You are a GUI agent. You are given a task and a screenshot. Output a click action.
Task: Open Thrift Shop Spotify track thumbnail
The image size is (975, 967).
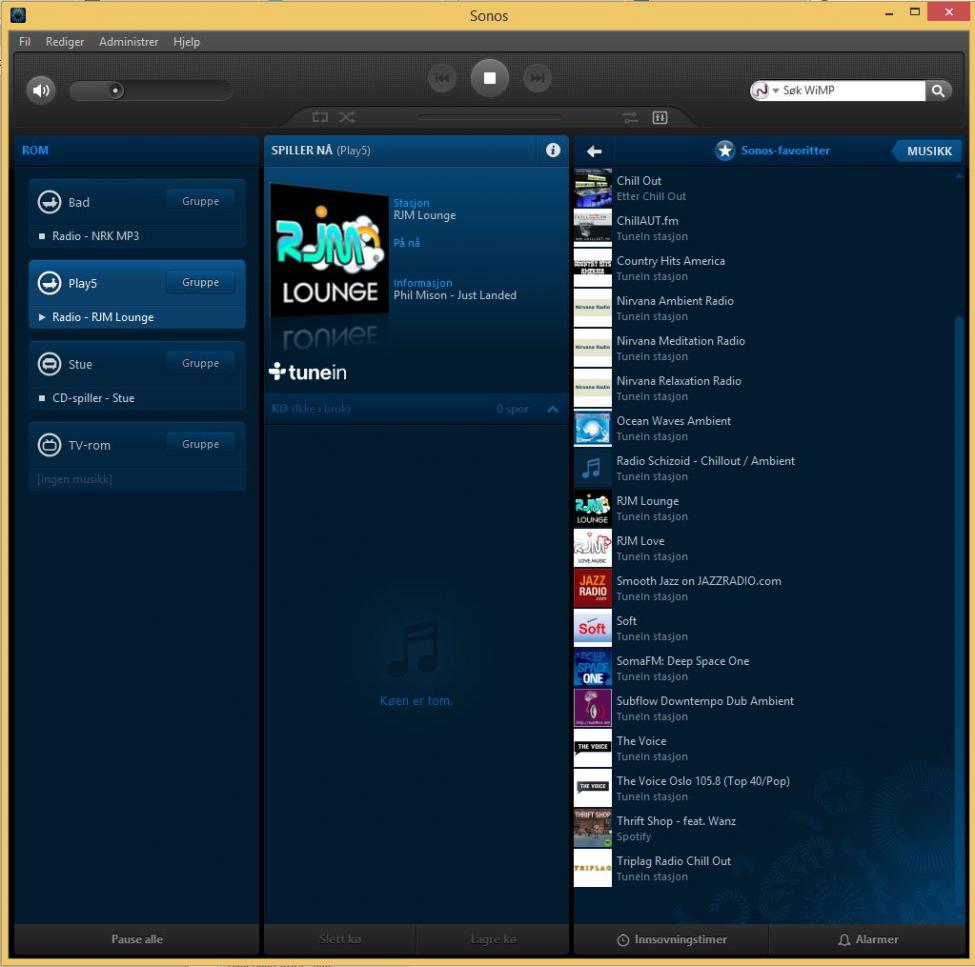[x=593, y=828]
